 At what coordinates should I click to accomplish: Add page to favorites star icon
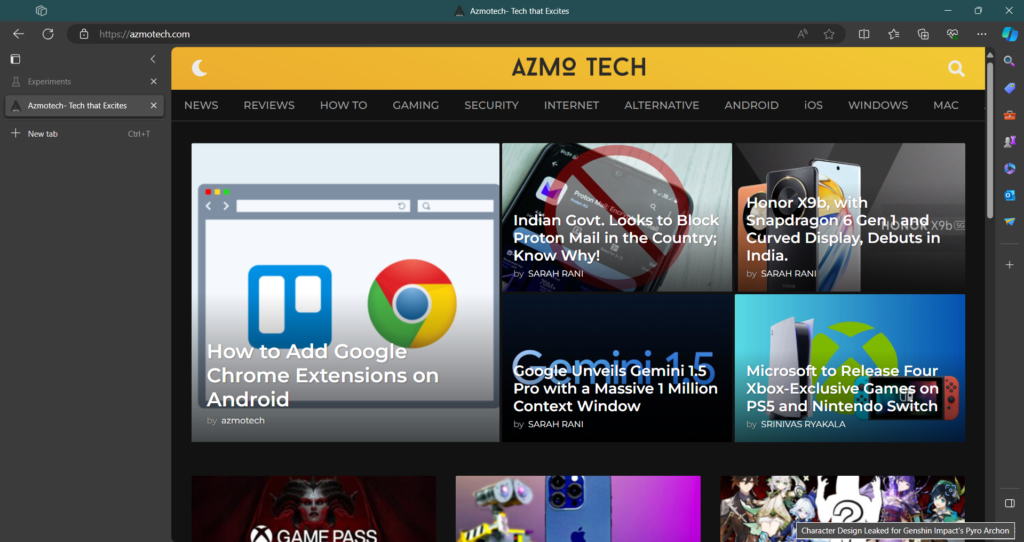pos(829,34)
